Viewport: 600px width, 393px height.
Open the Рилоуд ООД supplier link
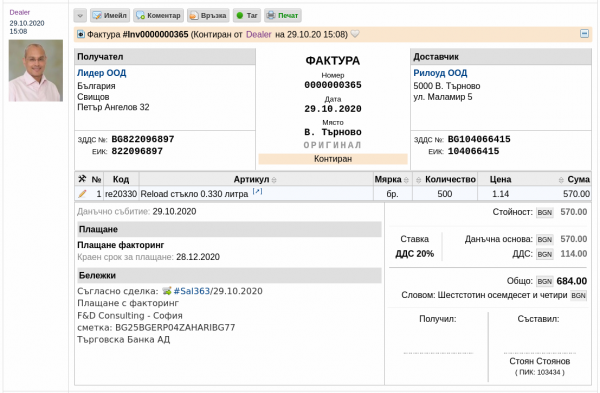[x=440, y=73]
